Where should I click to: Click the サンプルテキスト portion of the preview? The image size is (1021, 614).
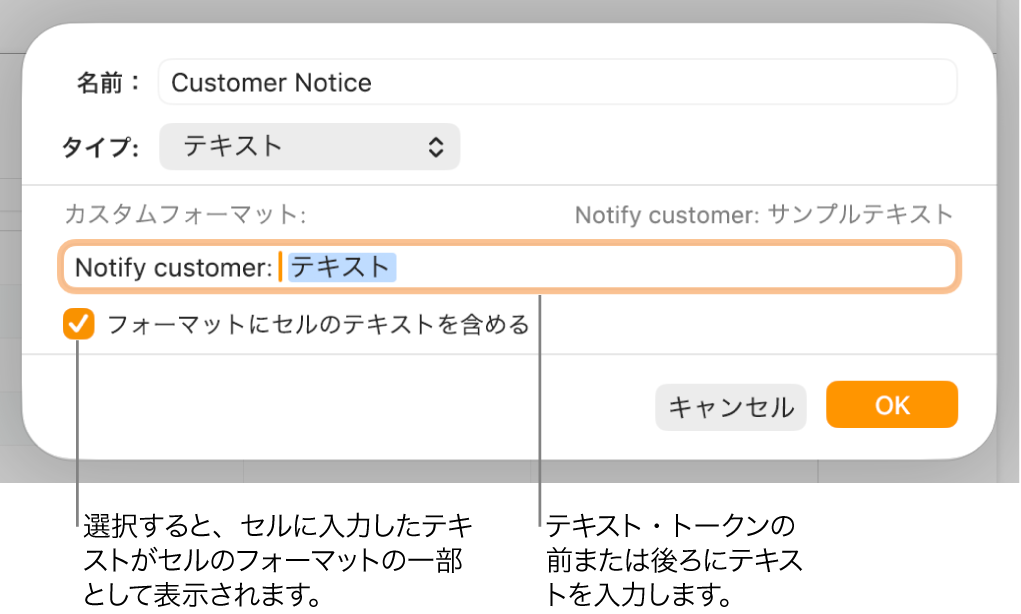[860, 214]
